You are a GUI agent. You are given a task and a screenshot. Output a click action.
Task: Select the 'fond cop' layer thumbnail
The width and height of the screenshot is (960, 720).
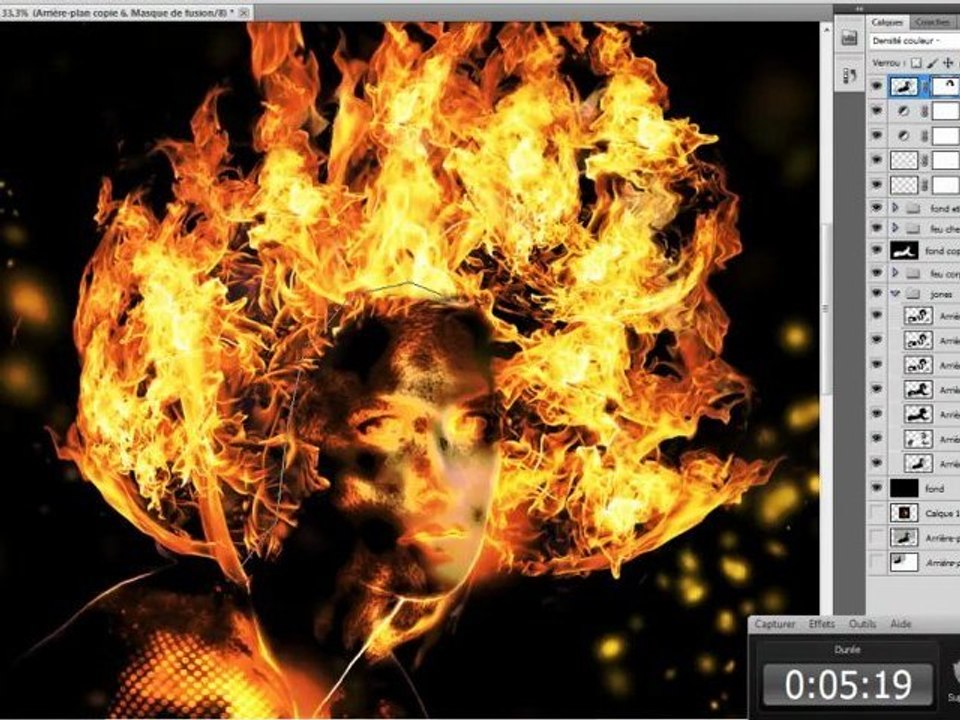(x=904, y=250)
